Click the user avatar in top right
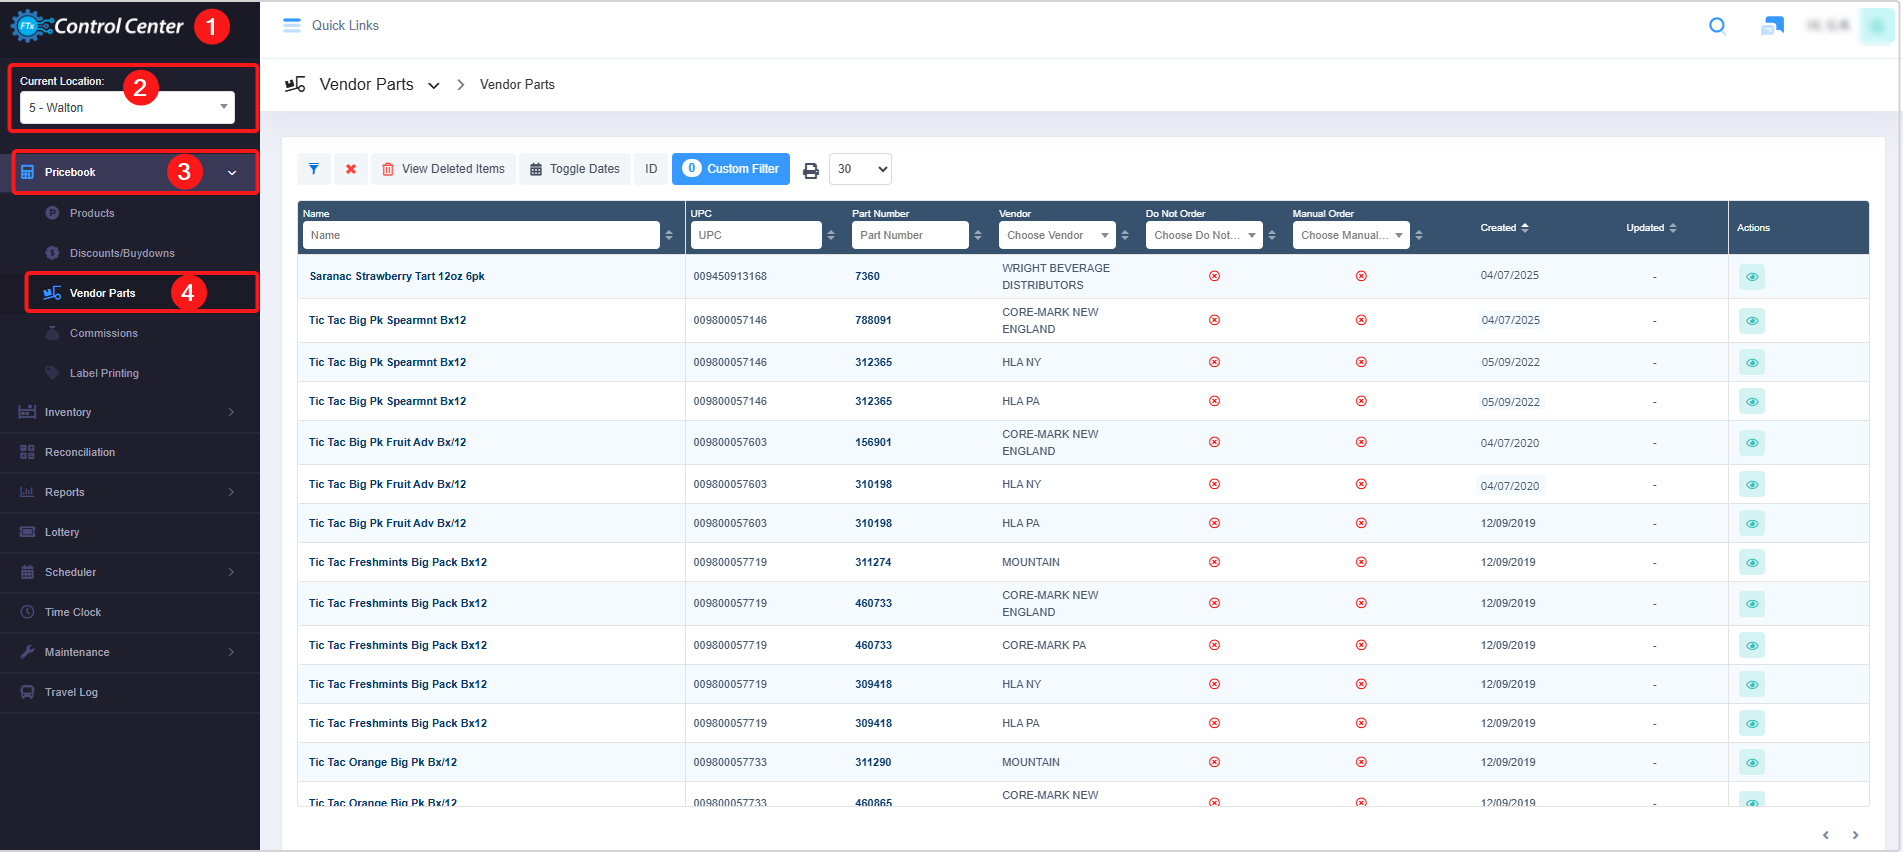The height and width of the screenshot is (852, 1903). point(1876,26)
